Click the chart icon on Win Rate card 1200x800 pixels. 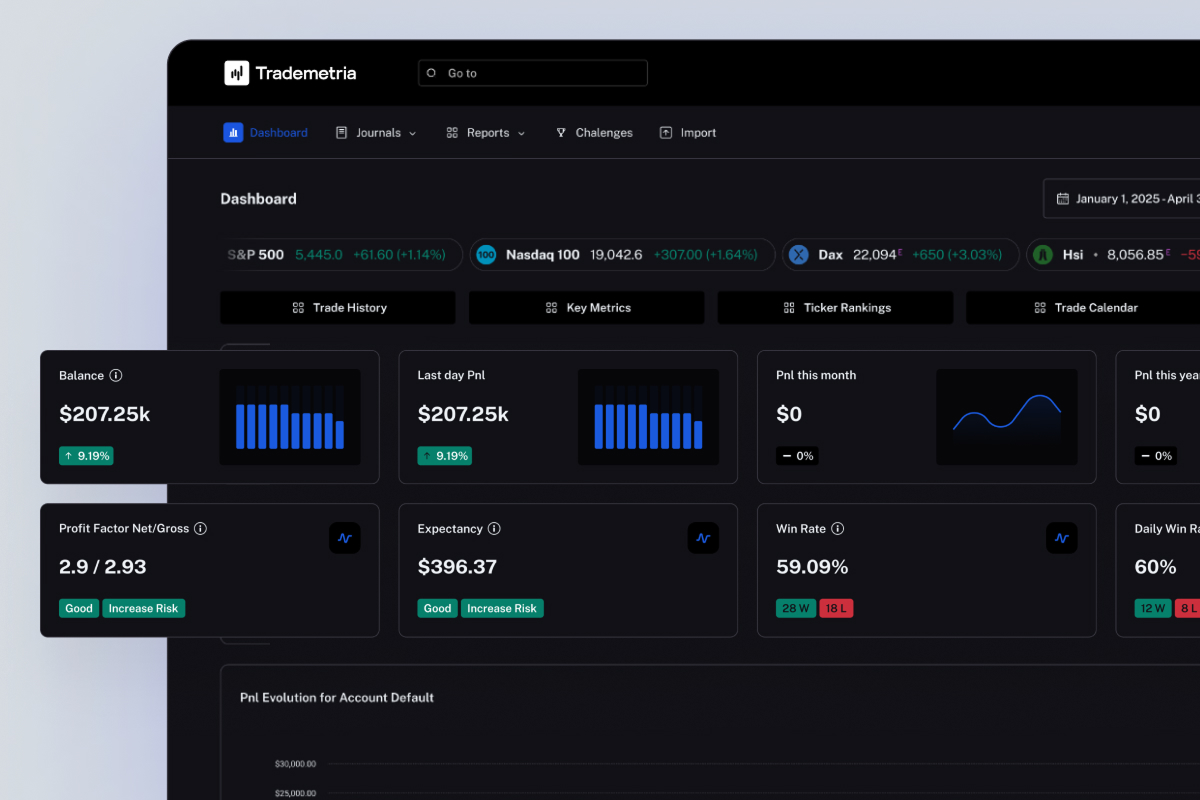[1062, 538]
